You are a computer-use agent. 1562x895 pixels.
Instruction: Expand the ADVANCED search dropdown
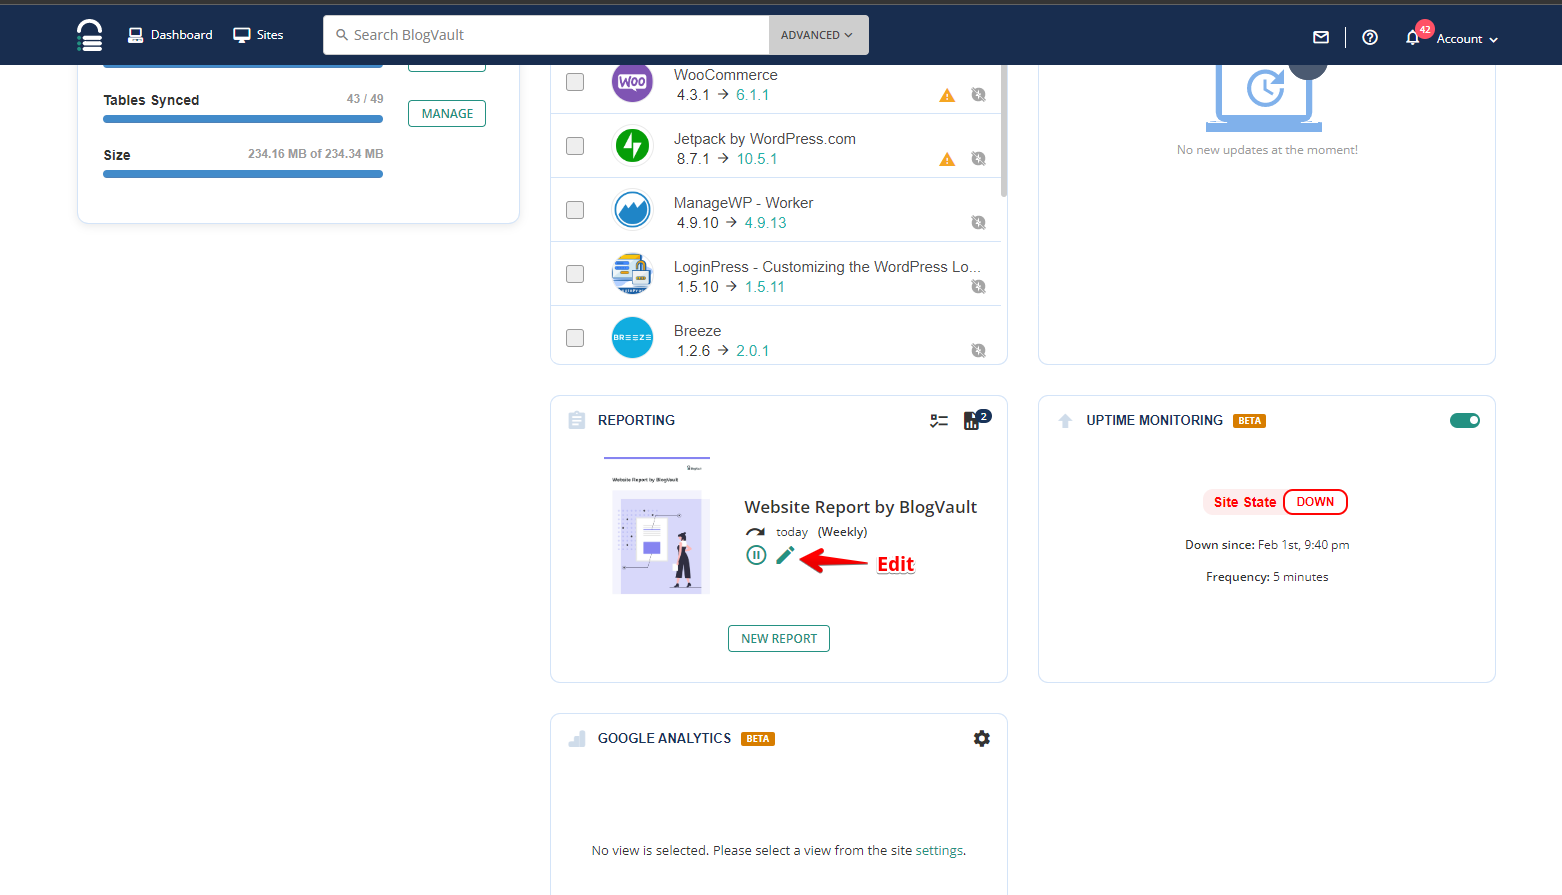818,35
